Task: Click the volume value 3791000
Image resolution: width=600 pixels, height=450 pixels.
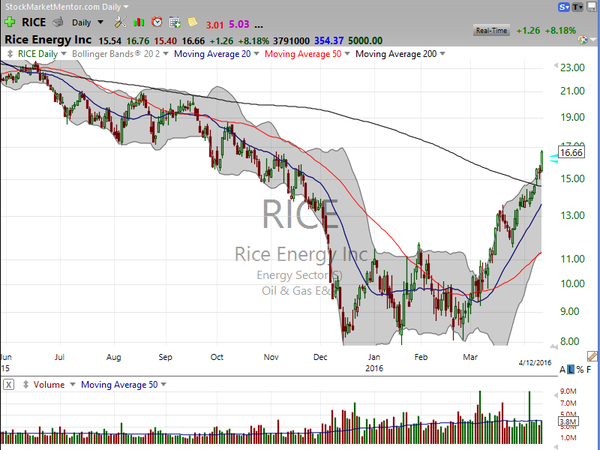Action: [x=291, y=41]
